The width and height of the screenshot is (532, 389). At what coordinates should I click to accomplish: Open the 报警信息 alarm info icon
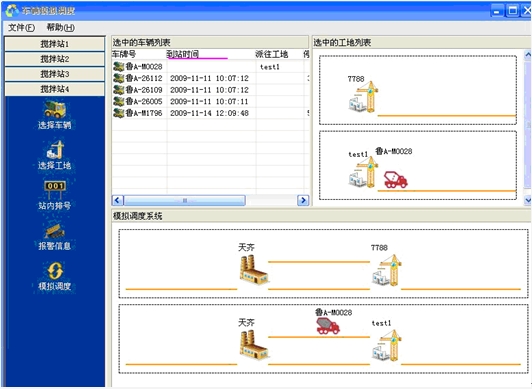(55, 236)
